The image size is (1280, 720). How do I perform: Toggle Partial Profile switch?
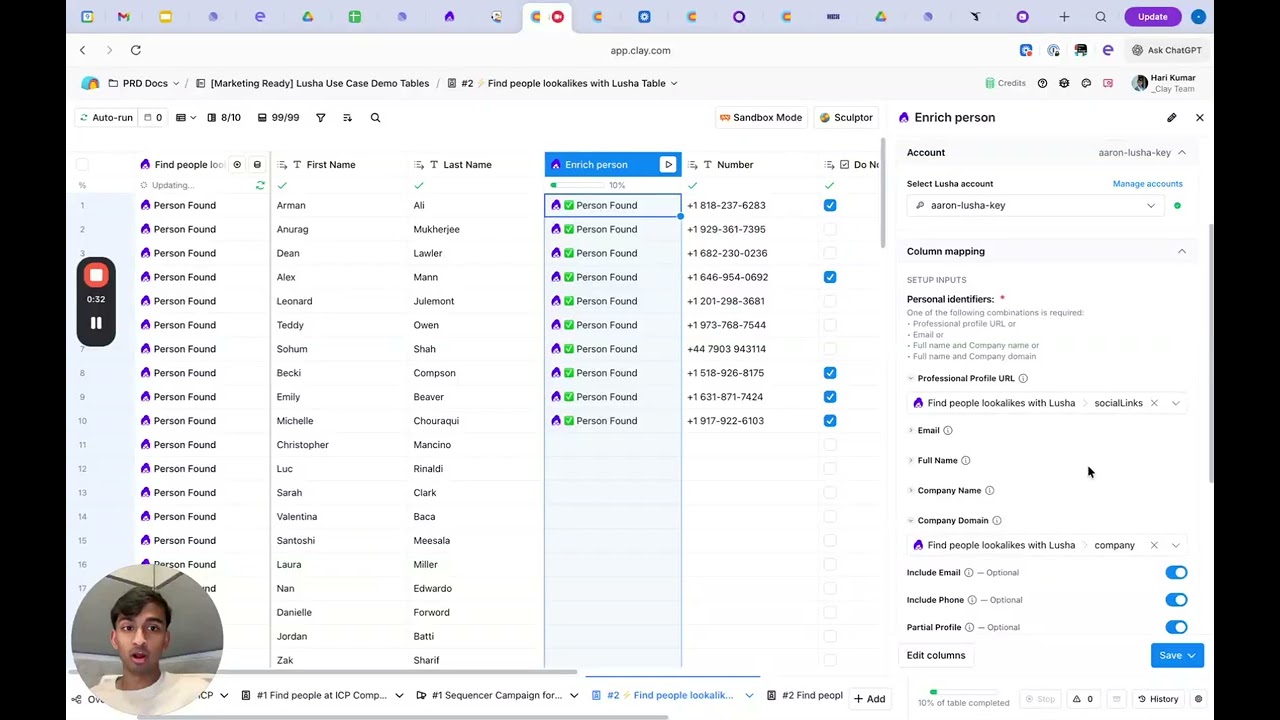[1176, 627]
